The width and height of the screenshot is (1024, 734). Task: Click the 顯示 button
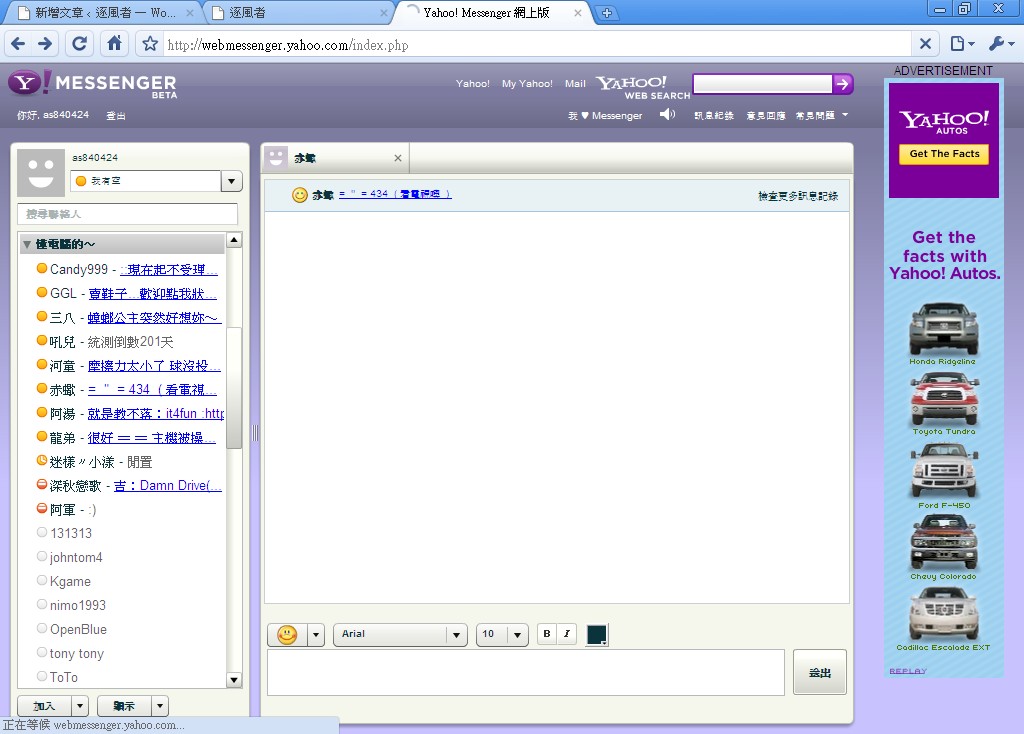pyautogui.click(x=124, y=706)
